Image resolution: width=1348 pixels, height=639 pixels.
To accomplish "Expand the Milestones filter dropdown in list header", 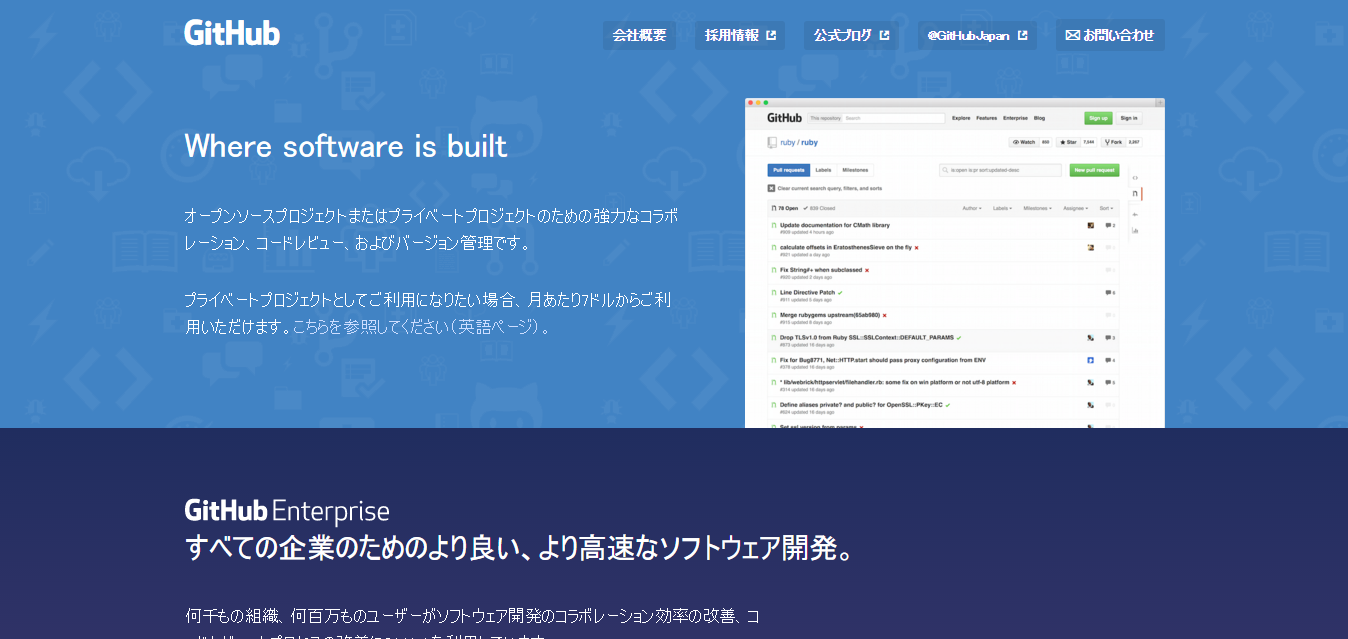I will point(1036,208).
